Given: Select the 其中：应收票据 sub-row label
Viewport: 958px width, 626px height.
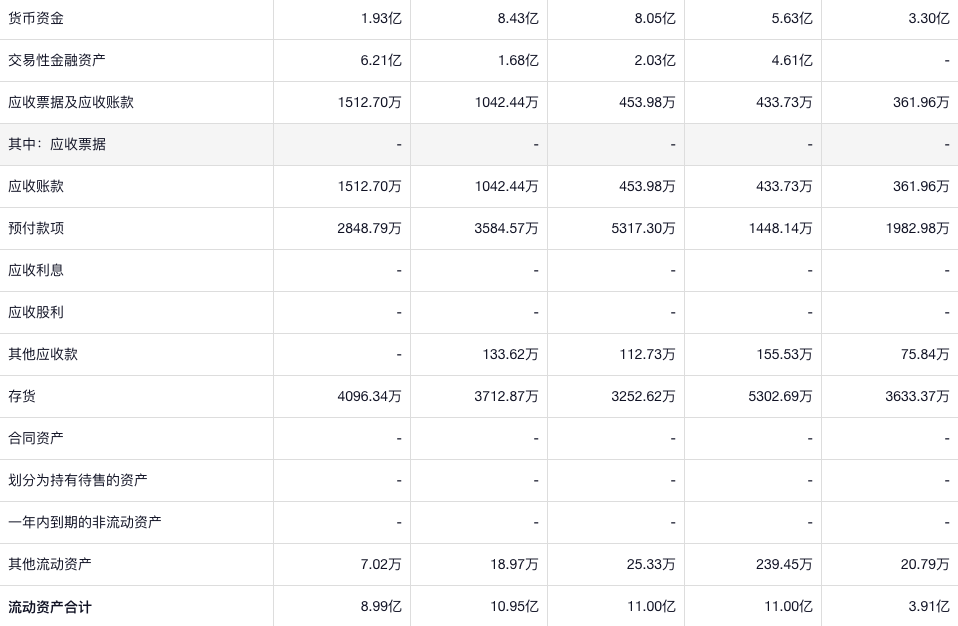Looking at the screenshot, I should [x=57, y=144].
